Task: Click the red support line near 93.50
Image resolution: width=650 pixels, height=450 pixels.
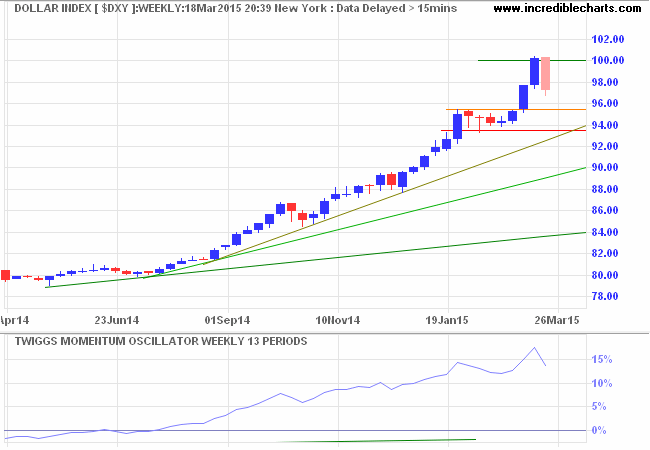Action: (514, 131)
